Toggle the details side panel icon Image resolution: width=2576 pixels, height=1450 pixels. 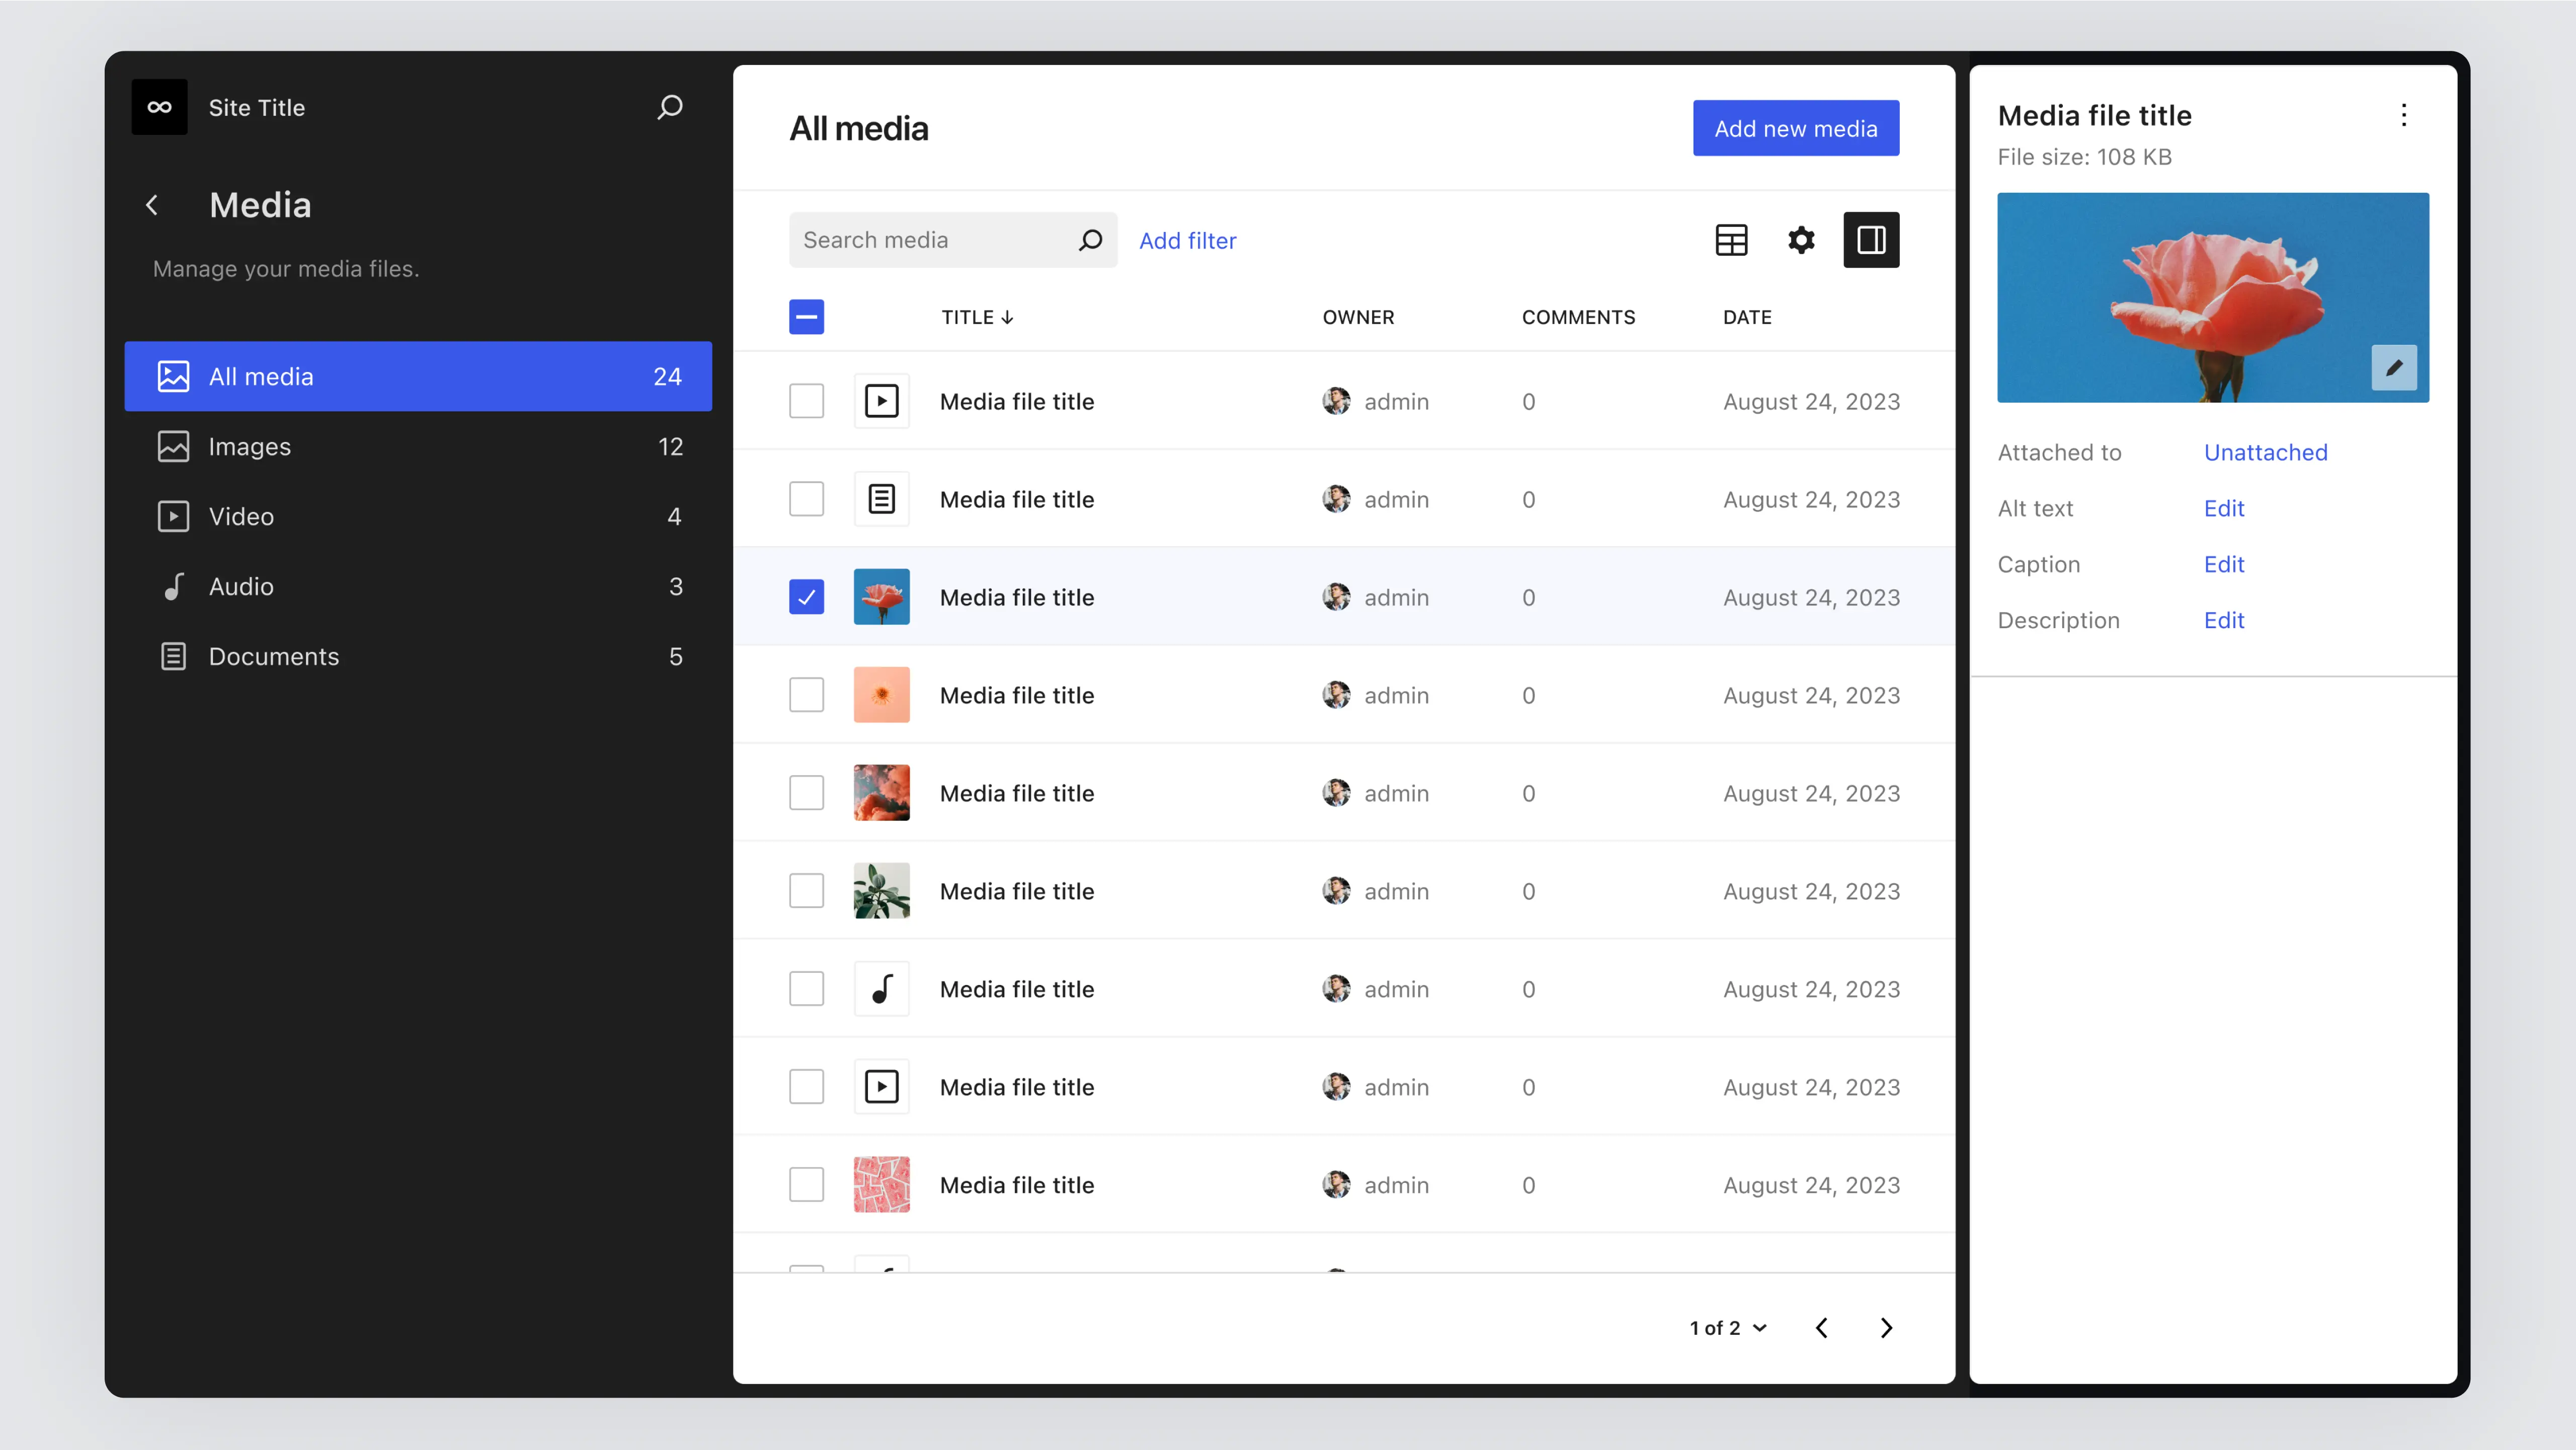click(x=1870, y=240)
